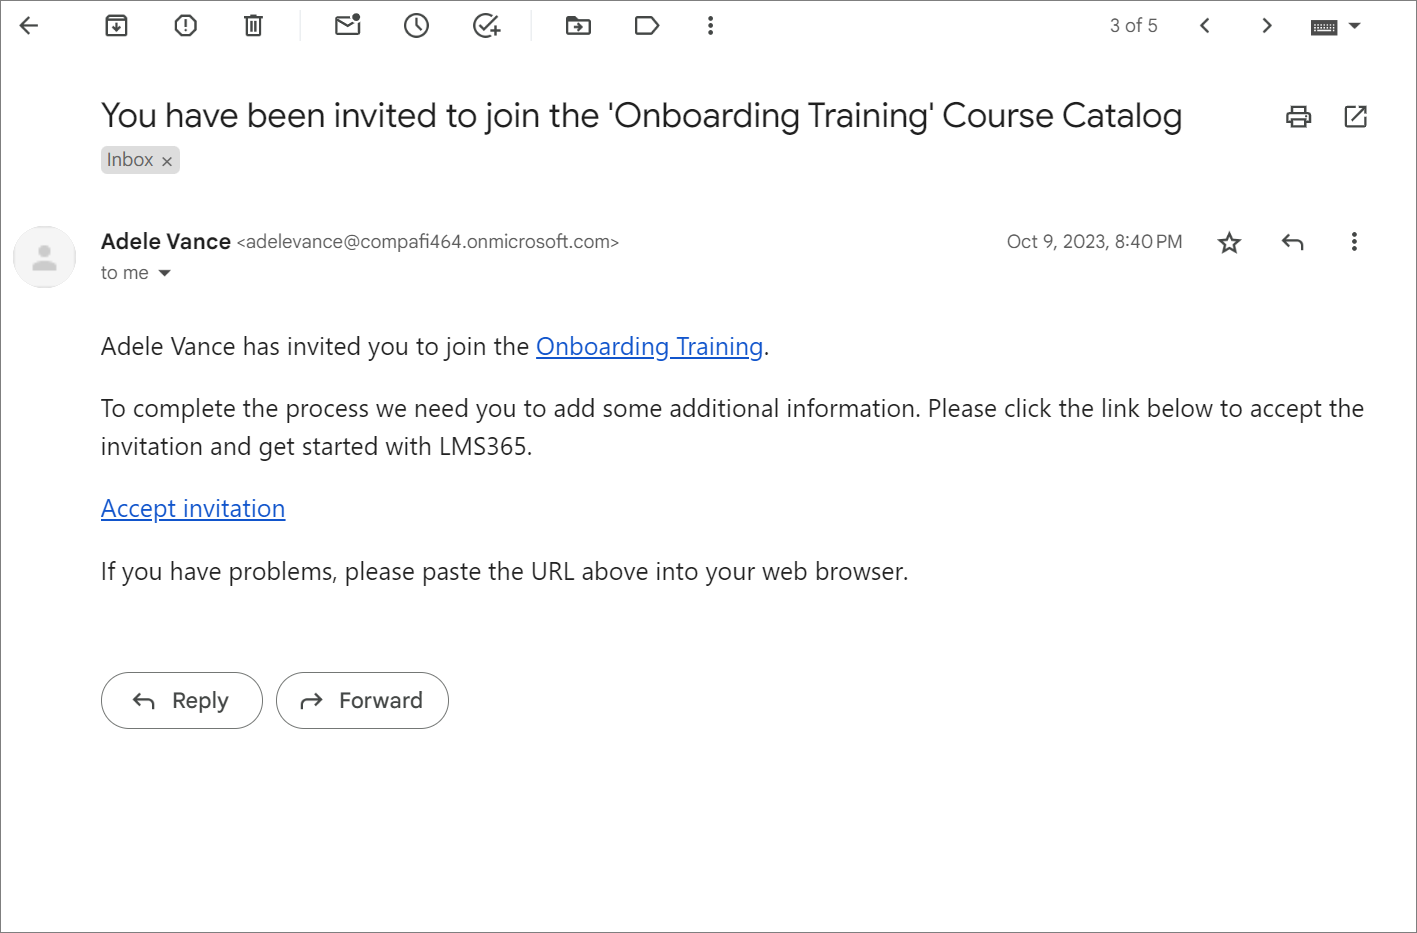The width and height of the screenshot is (1417, 933).
Task: Star the message from Adele Vance
Action: point(1229,242)
